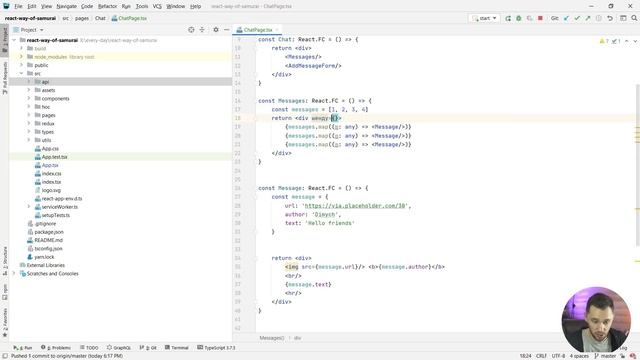Click the placeholder.com URL link in code
The image size is (640, 360).
356,206
